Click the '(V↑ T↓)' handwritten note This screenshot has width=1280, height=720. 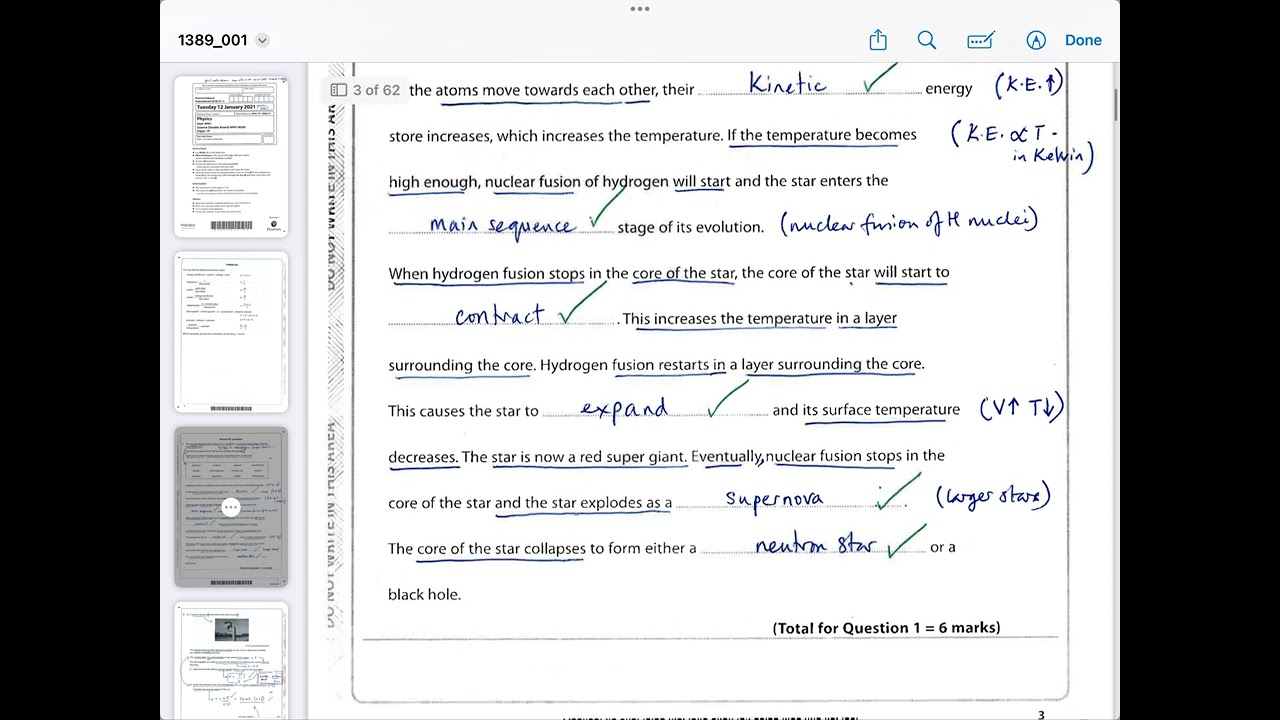tap(1022, 407)
